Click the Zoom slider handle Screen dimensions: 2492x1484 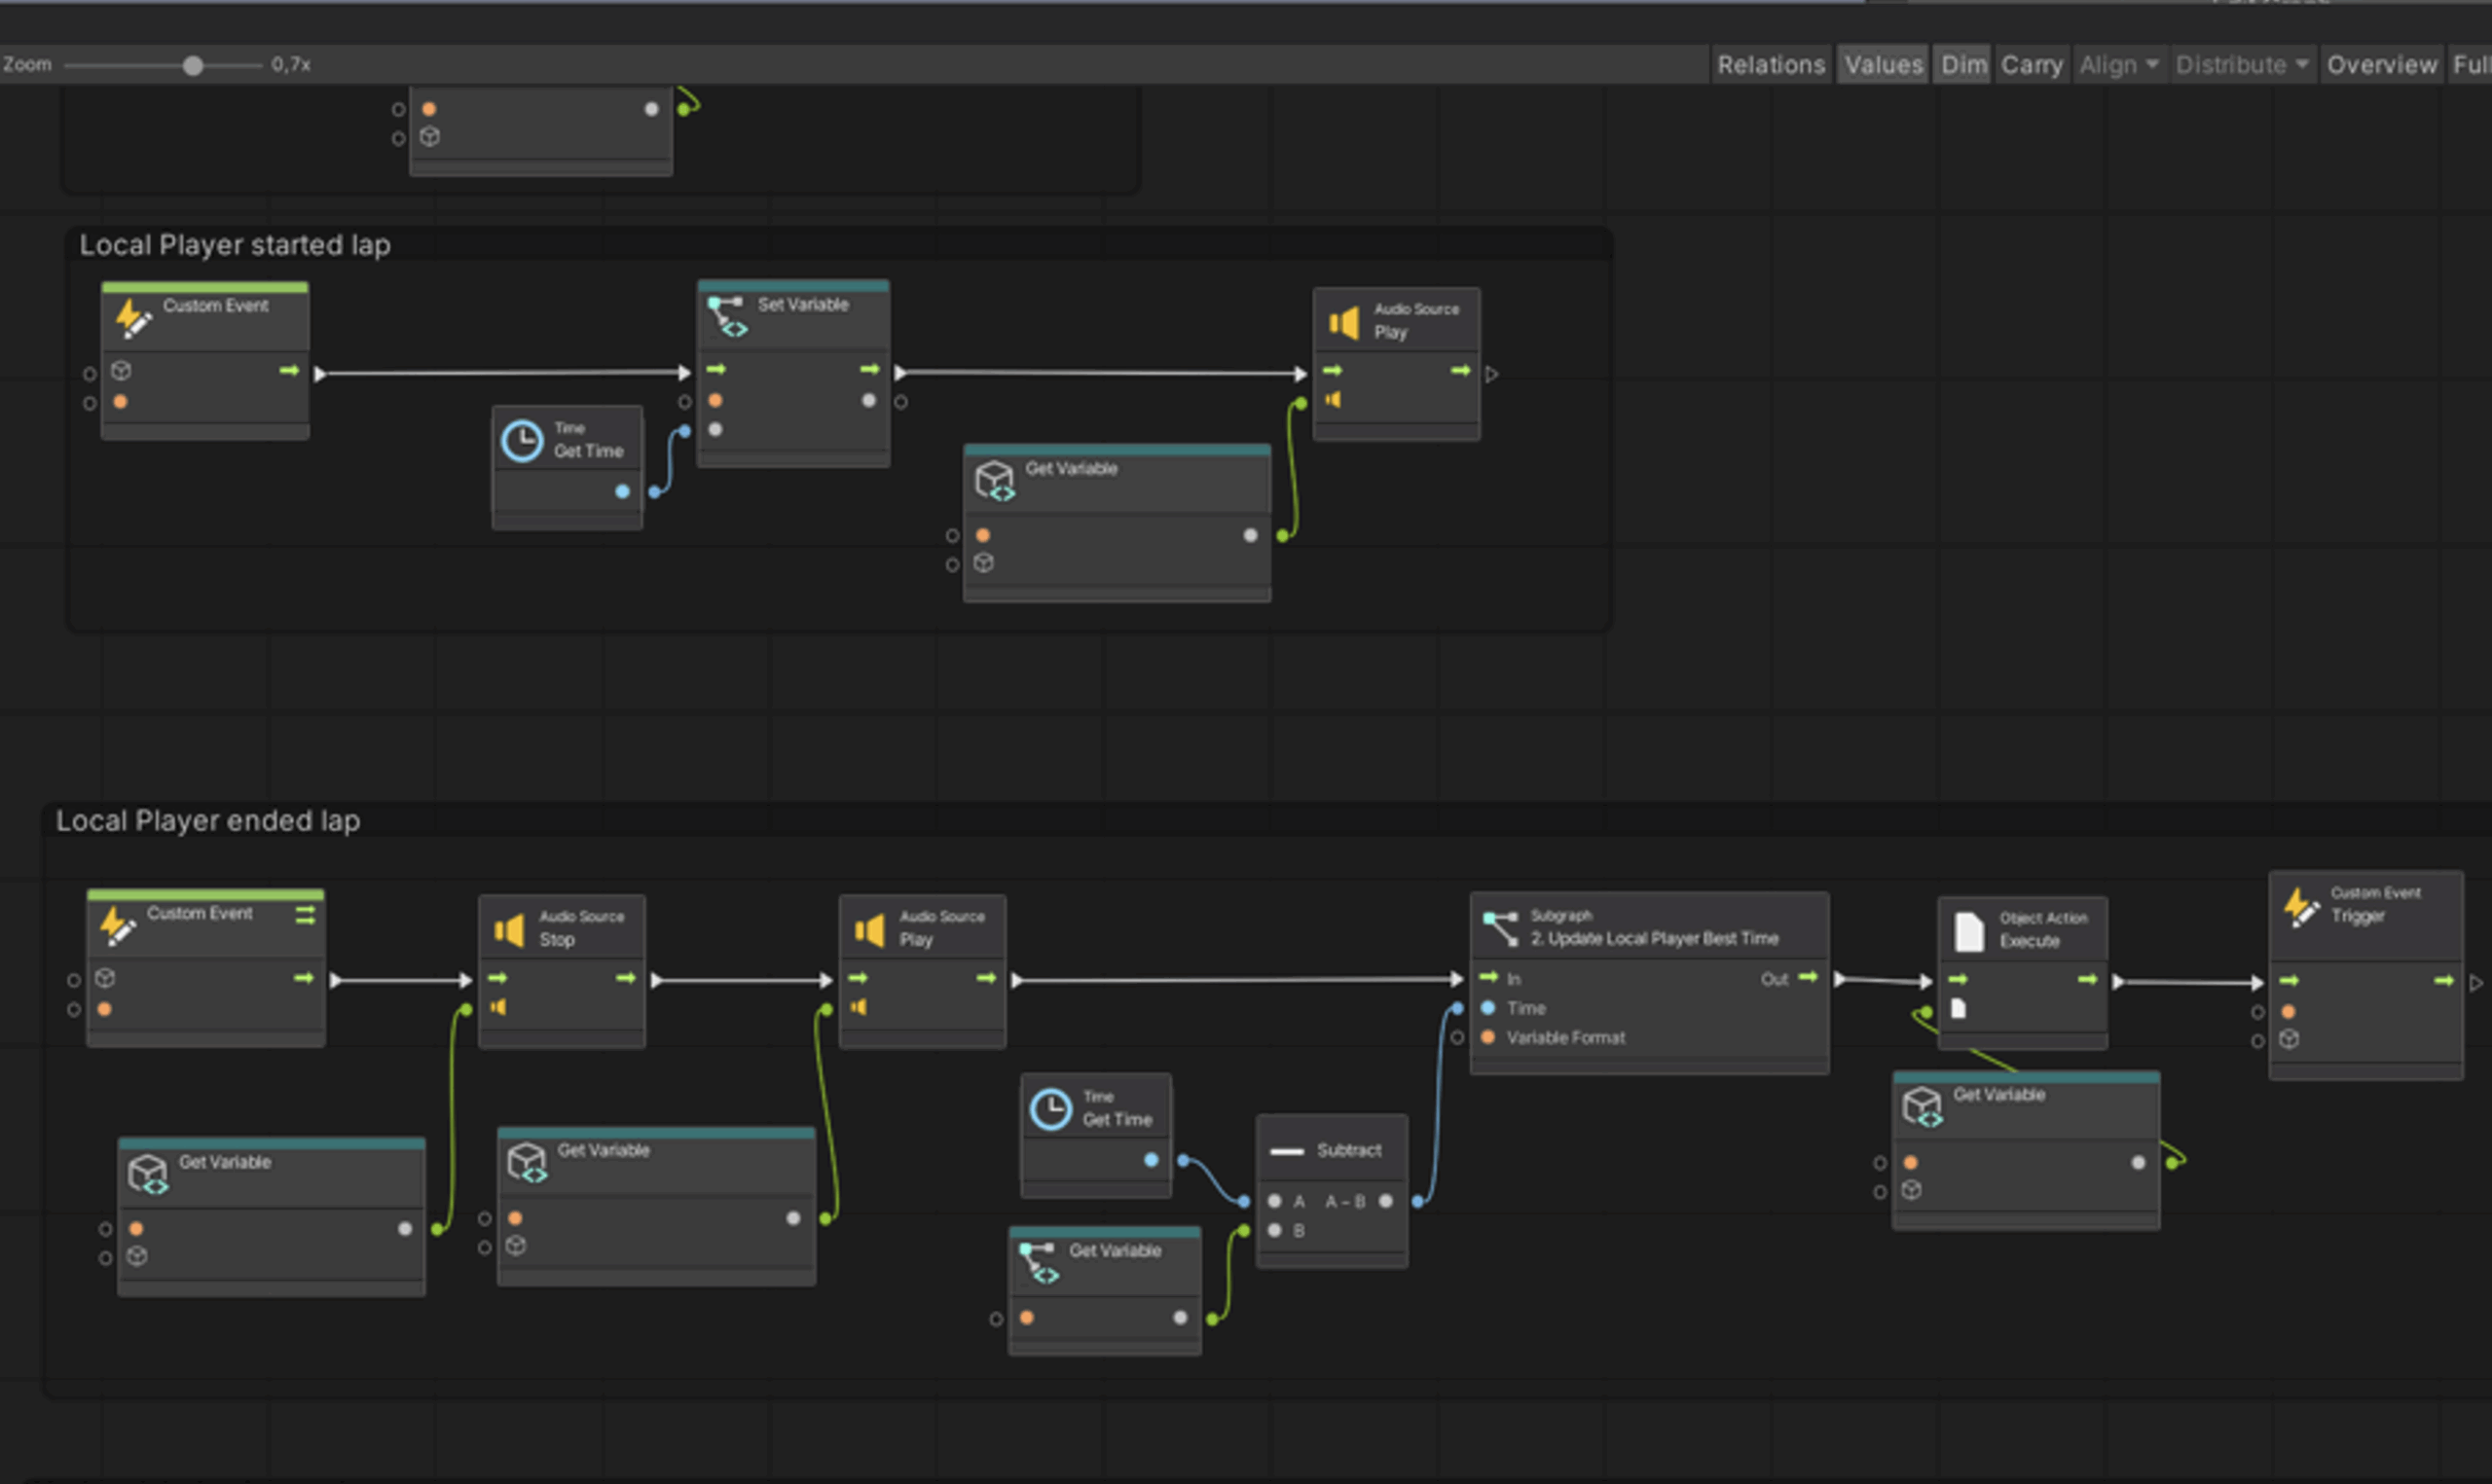click(x=193, y=66)
